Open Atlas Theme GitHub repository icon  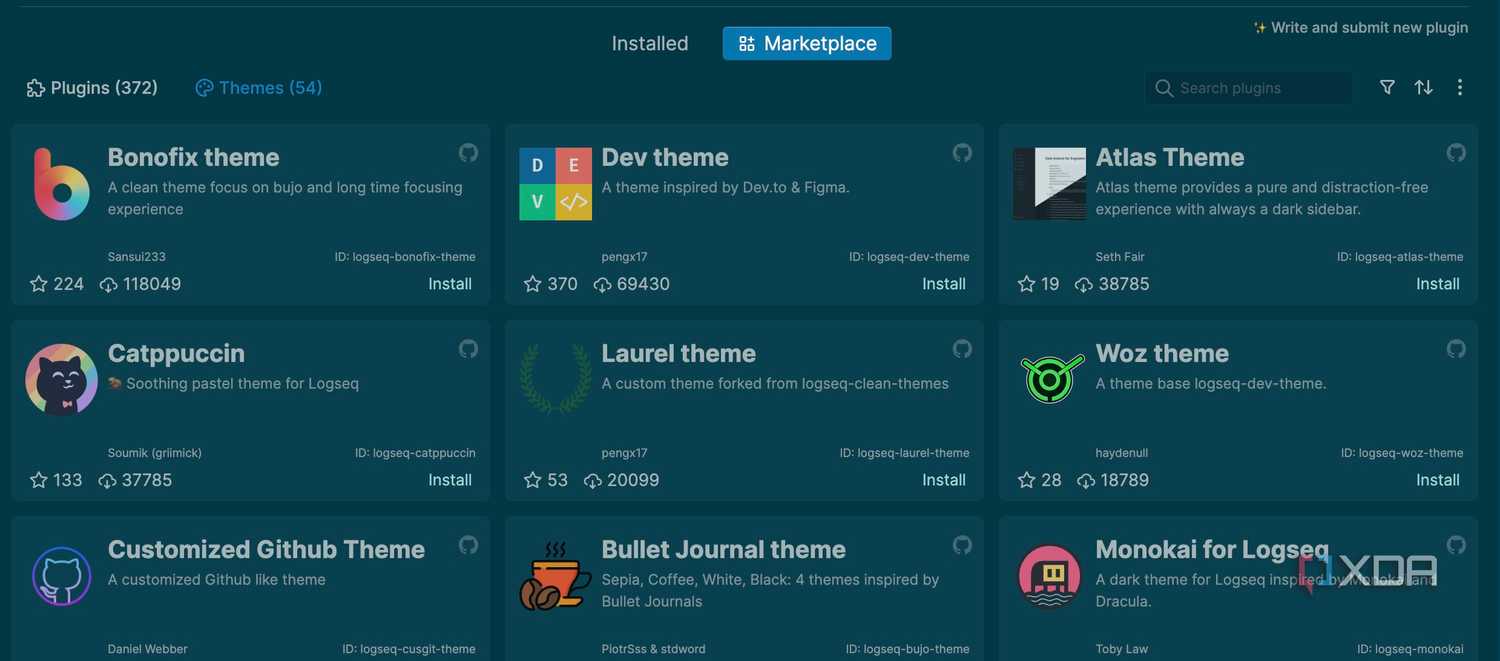coord(1456,153)
